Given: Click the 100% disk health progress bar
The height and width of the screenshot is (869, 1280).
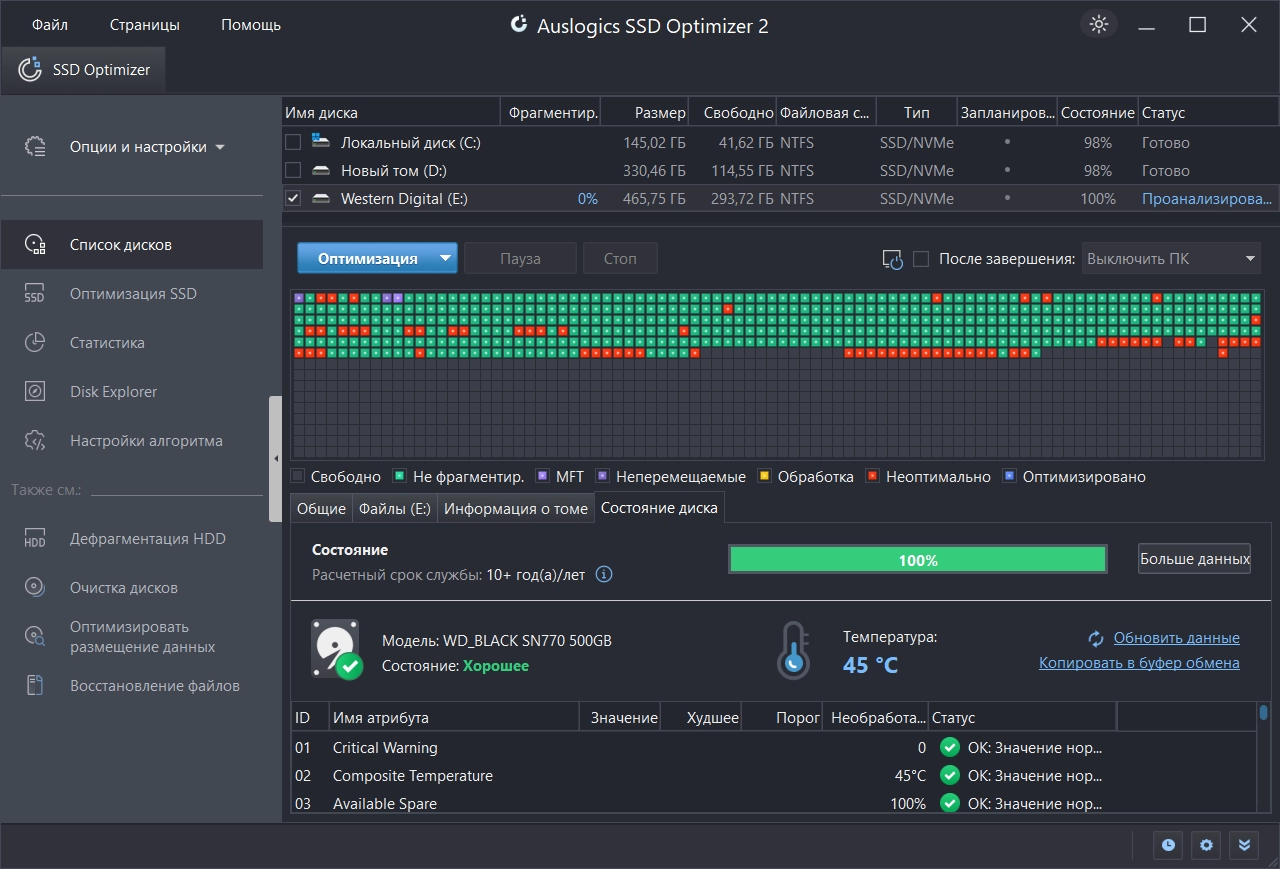Looking at the screenshot, I should 917,560.
